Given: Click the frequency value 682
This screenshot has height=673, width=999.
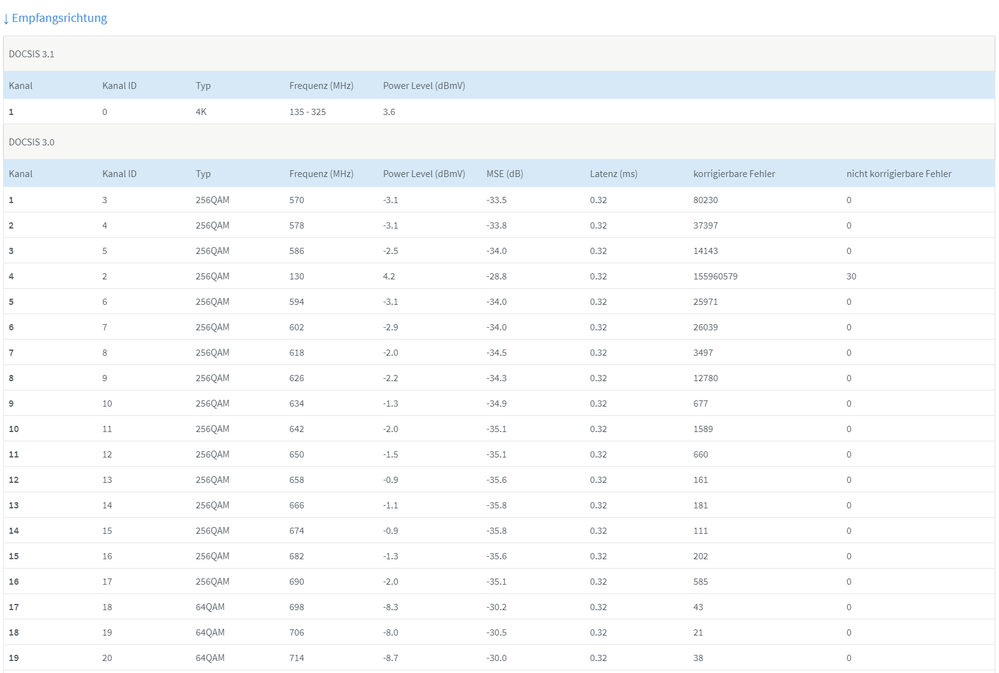Looking at the screenshot, I should (x=297, y=557).
